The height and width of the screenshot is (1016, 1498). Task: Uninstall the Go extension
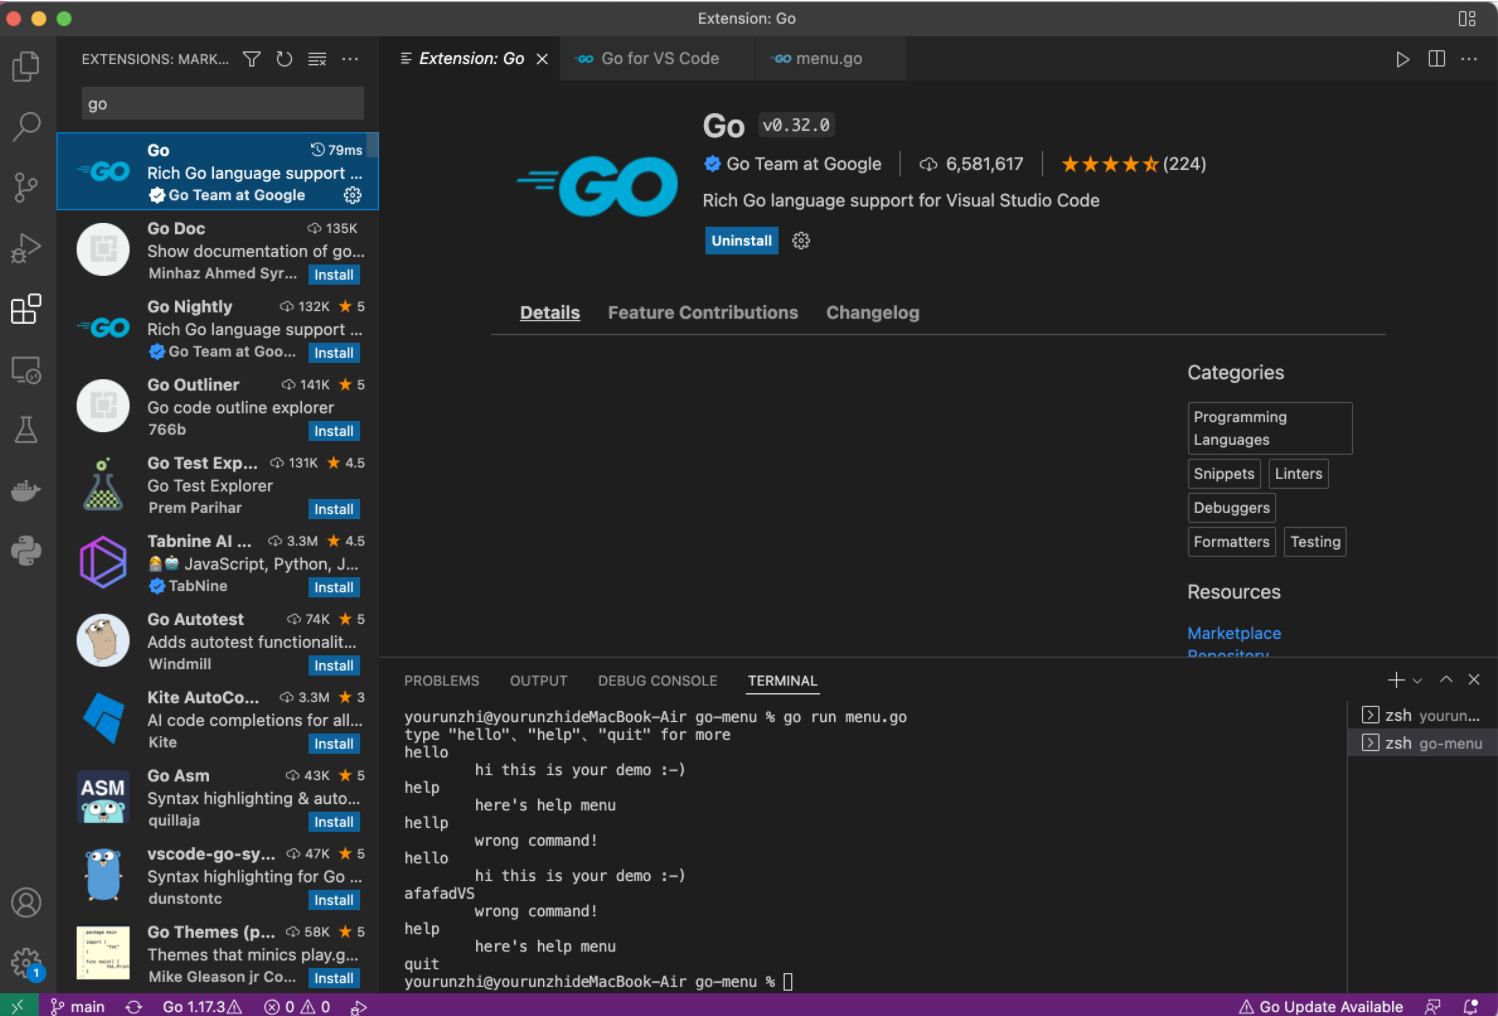click(742, 241)
